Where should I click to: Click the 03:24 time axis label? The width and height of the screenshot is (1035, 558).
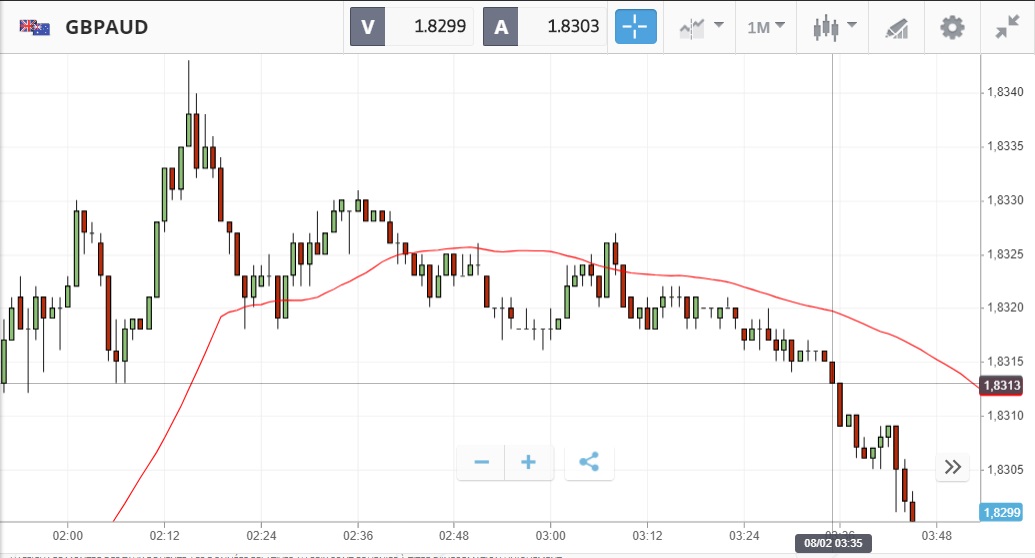(x=744, y=536)
